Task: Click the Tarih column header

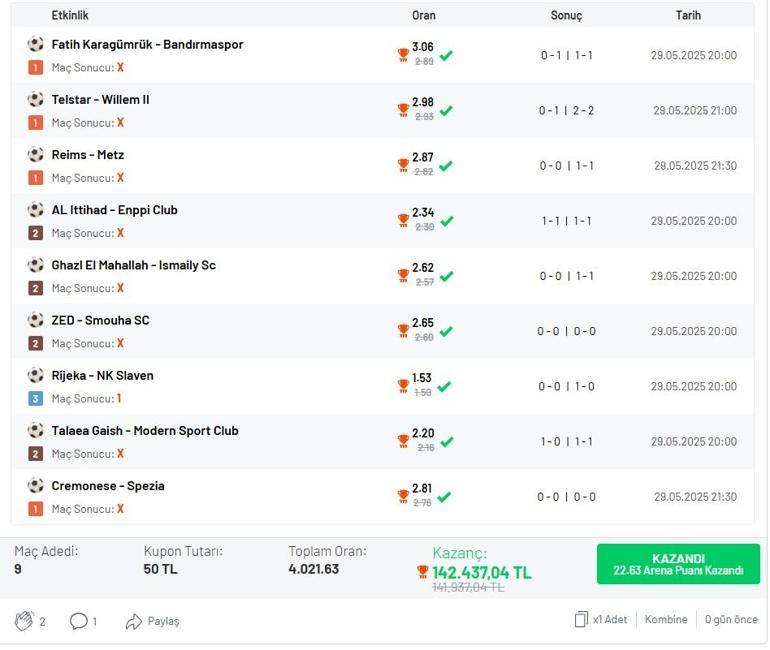Action: click(x=688, y=15)
